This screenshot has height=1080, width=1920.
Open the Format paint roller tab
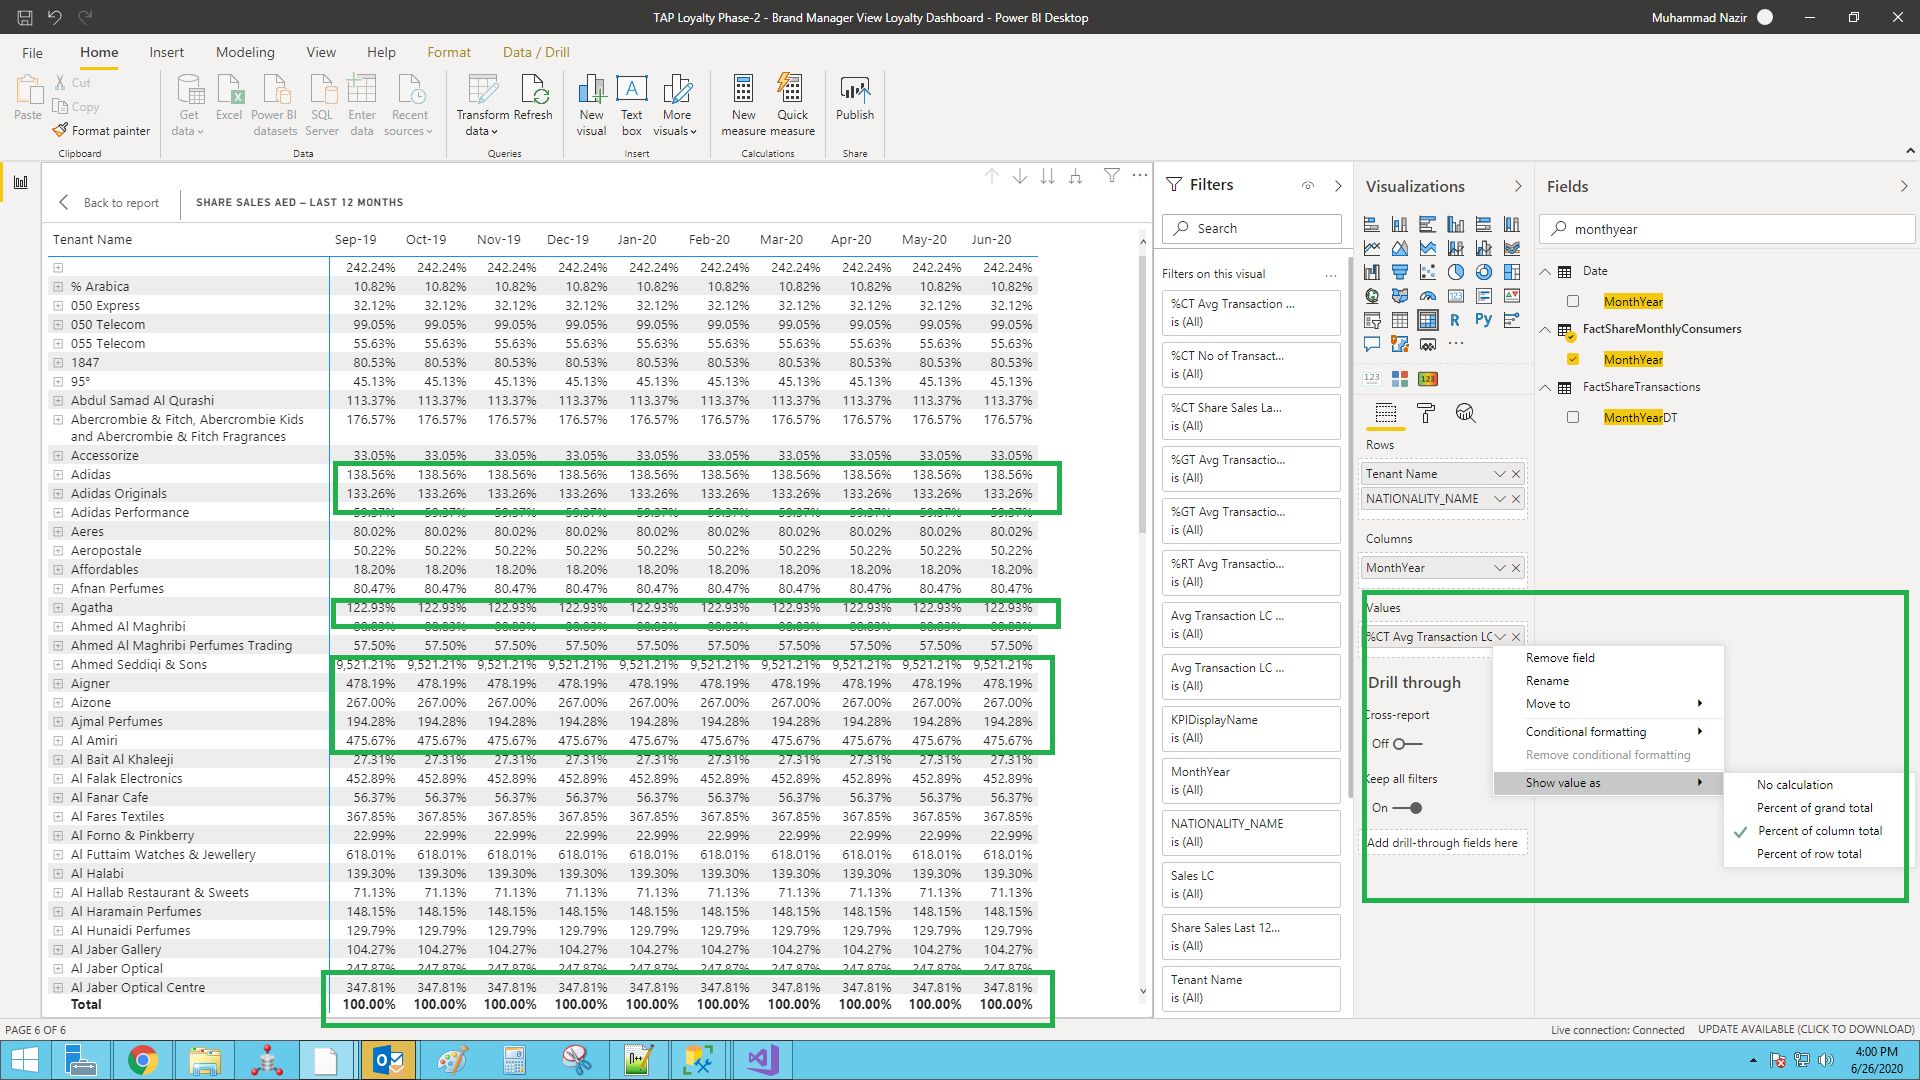[x=1426, y=413]
